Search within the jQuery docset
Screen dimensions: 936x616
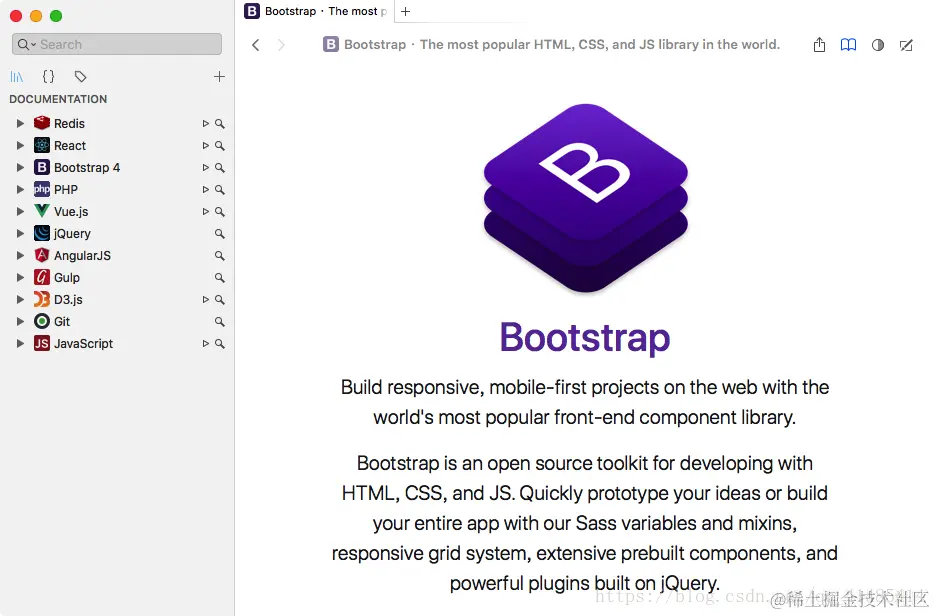click(x=220, y=234)
